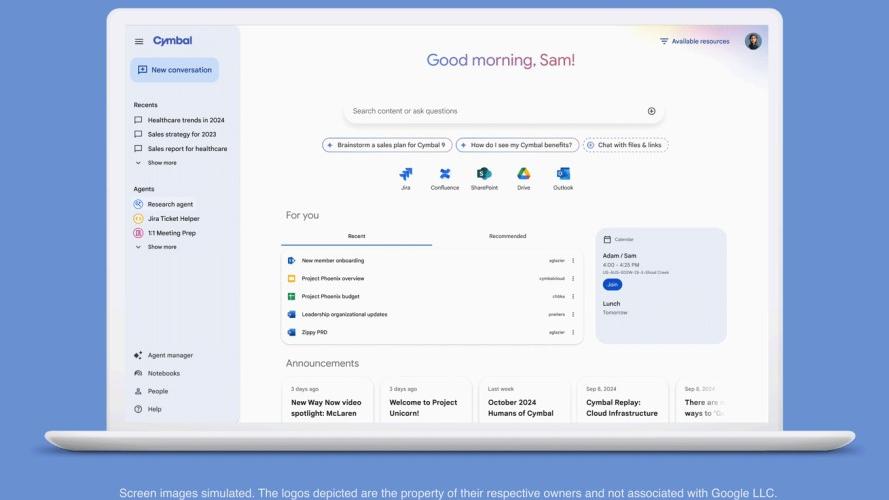Open more options for Zippy PRD
This screenshot has height=500, width=889.
pyautogui.click(x=573, y=333)
